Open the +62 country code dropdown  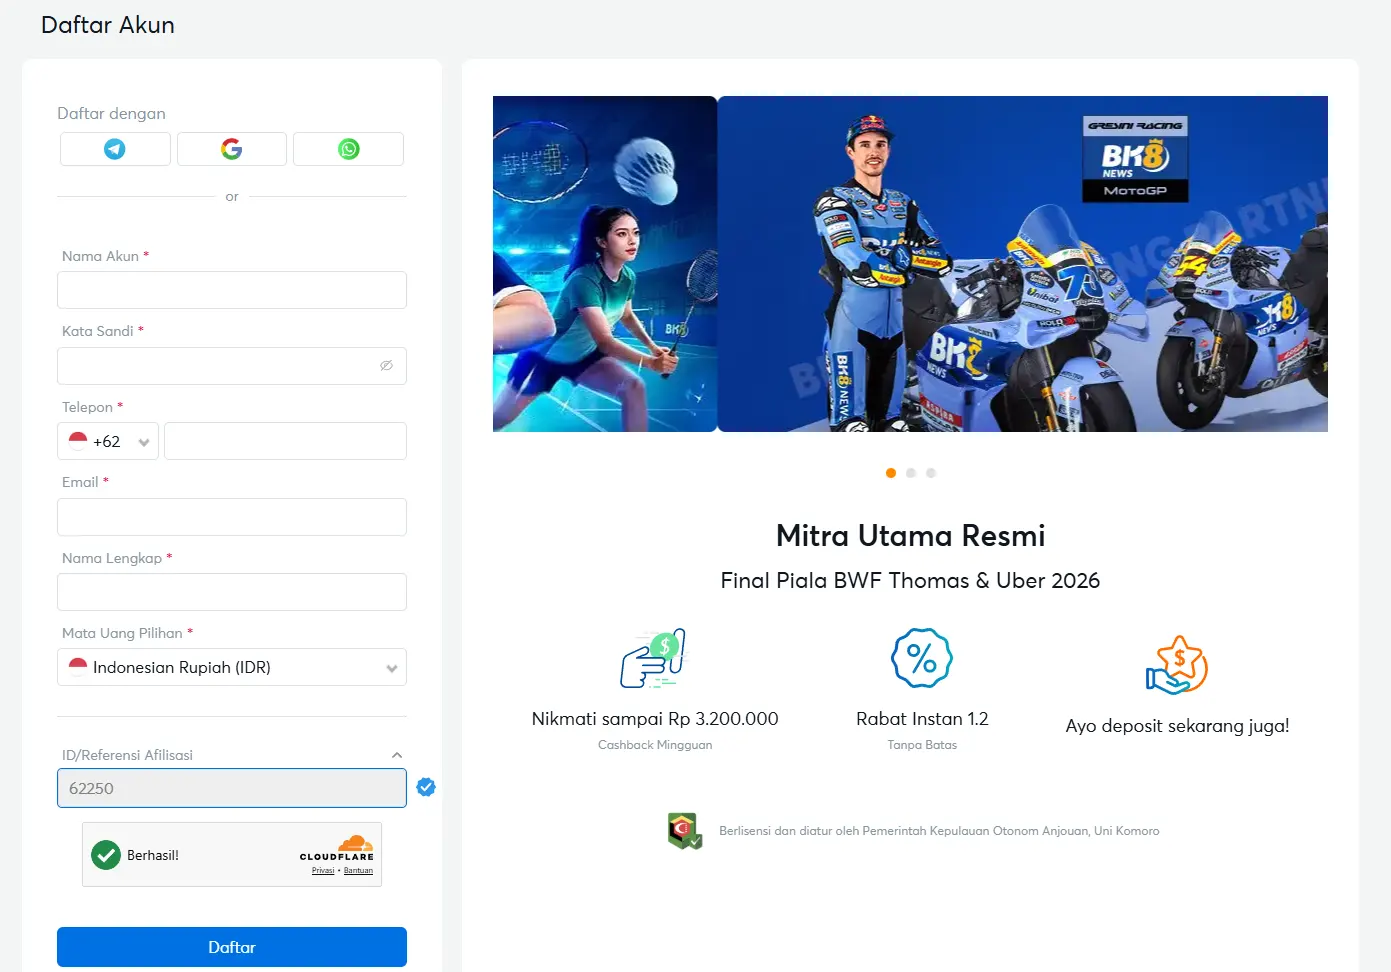coord(108,441)
